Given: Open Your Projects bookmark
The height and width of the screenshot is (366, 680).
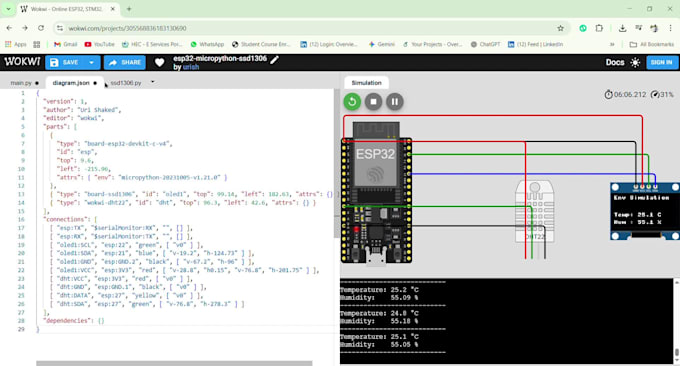Looking at the screenshot, I should click(x=432, y=44).
